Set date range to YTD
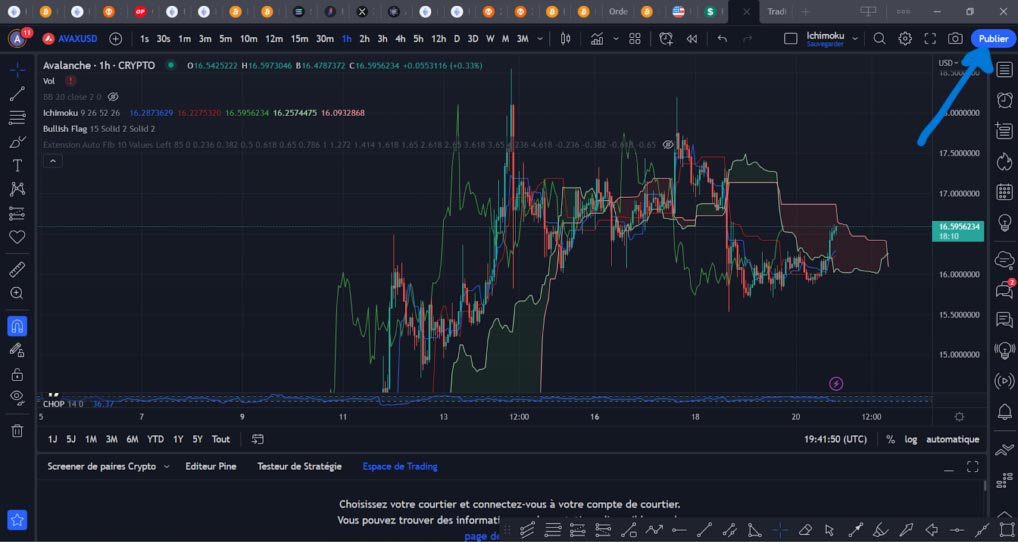This screenshot has width=1018, height=542. click(x=155, y=439)
